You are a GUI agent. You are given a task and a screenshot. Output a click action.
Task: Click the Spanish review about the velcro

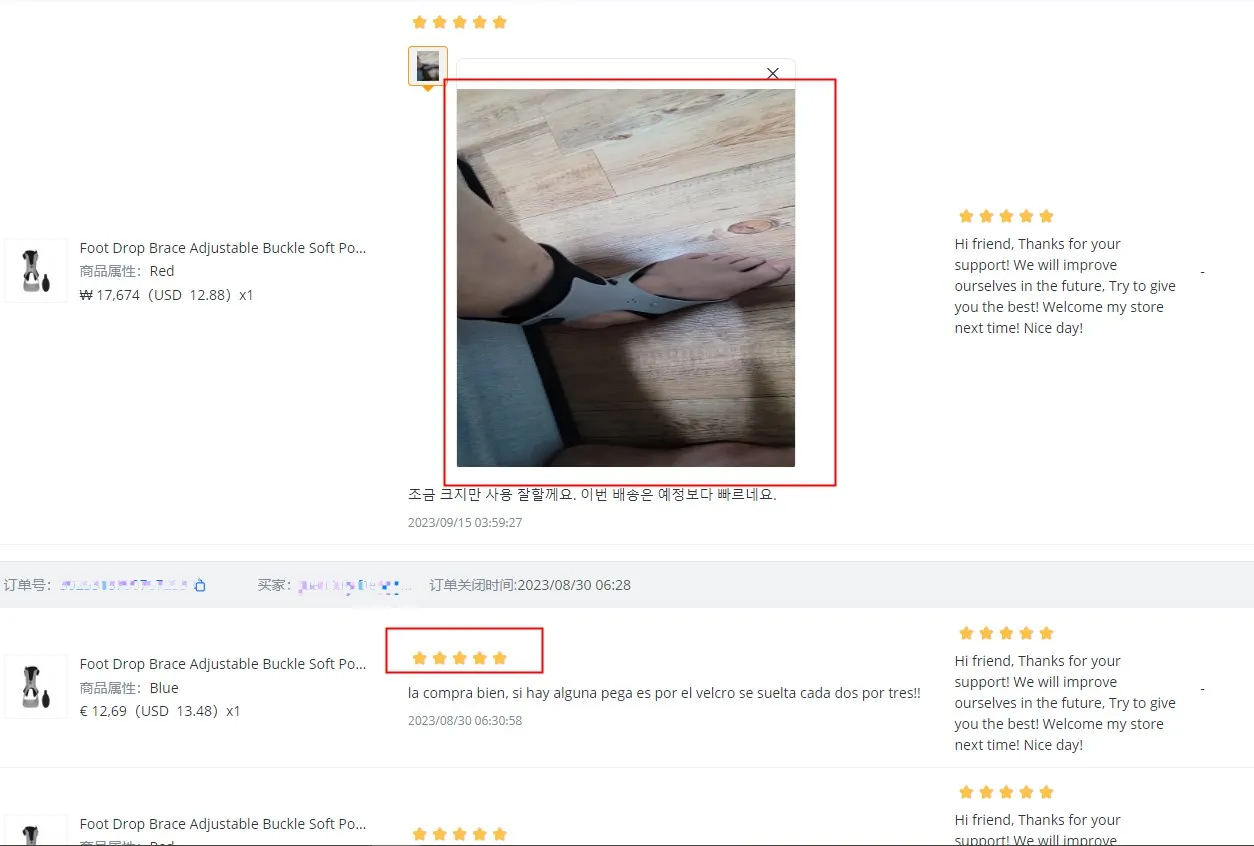[664, 693]
